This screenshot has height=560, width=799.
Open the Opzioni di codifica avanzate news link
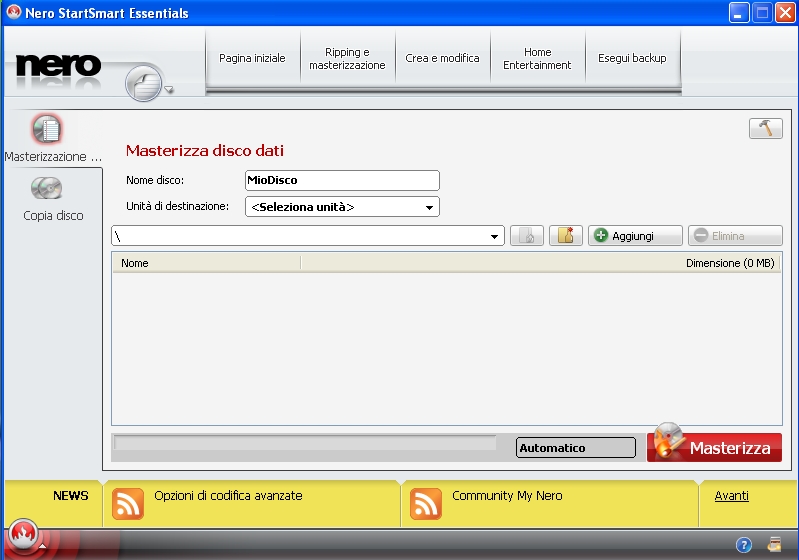point(228,495)
